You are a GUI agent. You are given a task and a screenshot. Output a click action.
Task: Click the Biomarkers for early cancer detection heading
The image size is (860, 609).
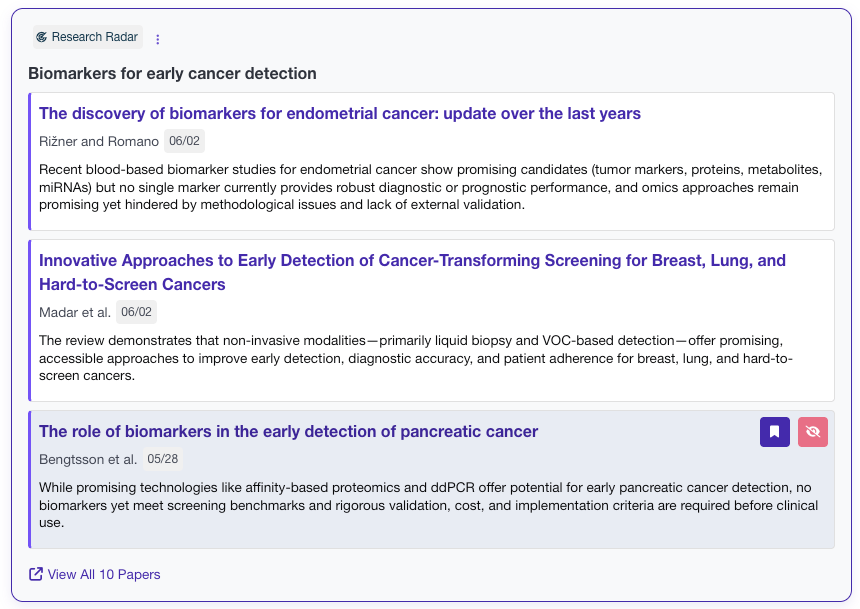tap(172, 74)
